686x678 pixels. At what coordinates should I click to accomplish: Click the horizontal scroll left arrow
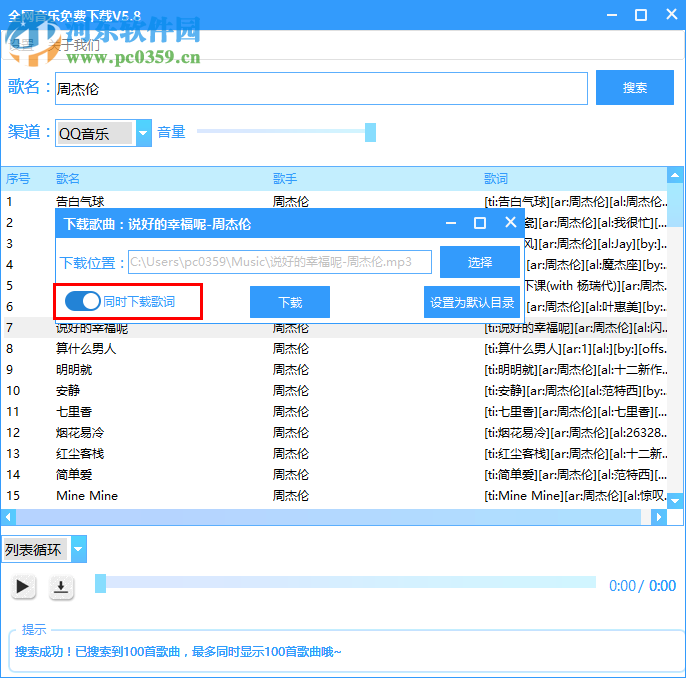coord(8,517)
